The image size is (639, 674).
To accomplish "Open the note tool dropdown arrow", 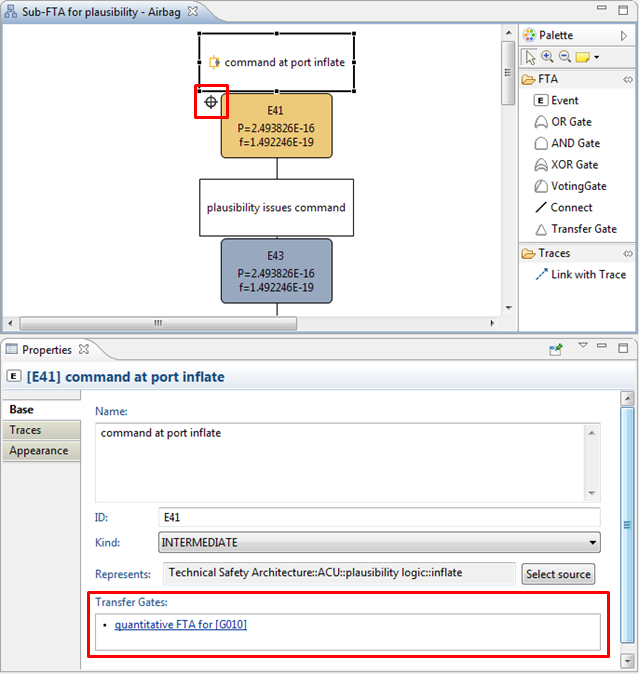I will 596,57.
